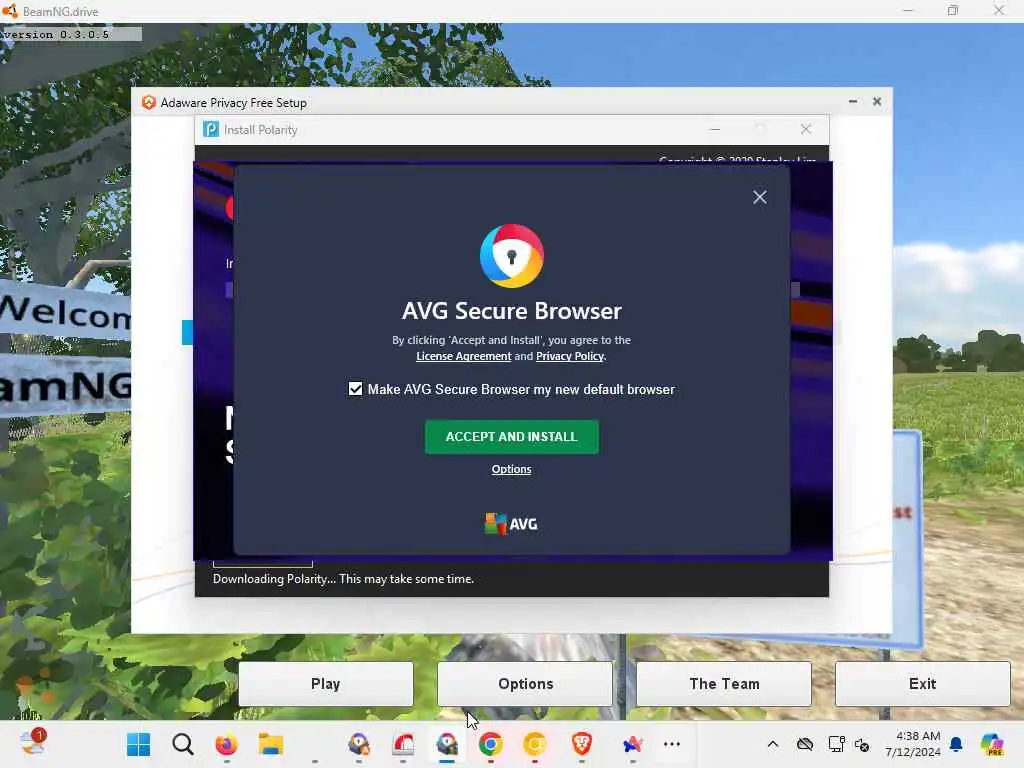1024x768 pixels.
Task: Click Exit in the BeamNG menu
Action: pos(923,684)
